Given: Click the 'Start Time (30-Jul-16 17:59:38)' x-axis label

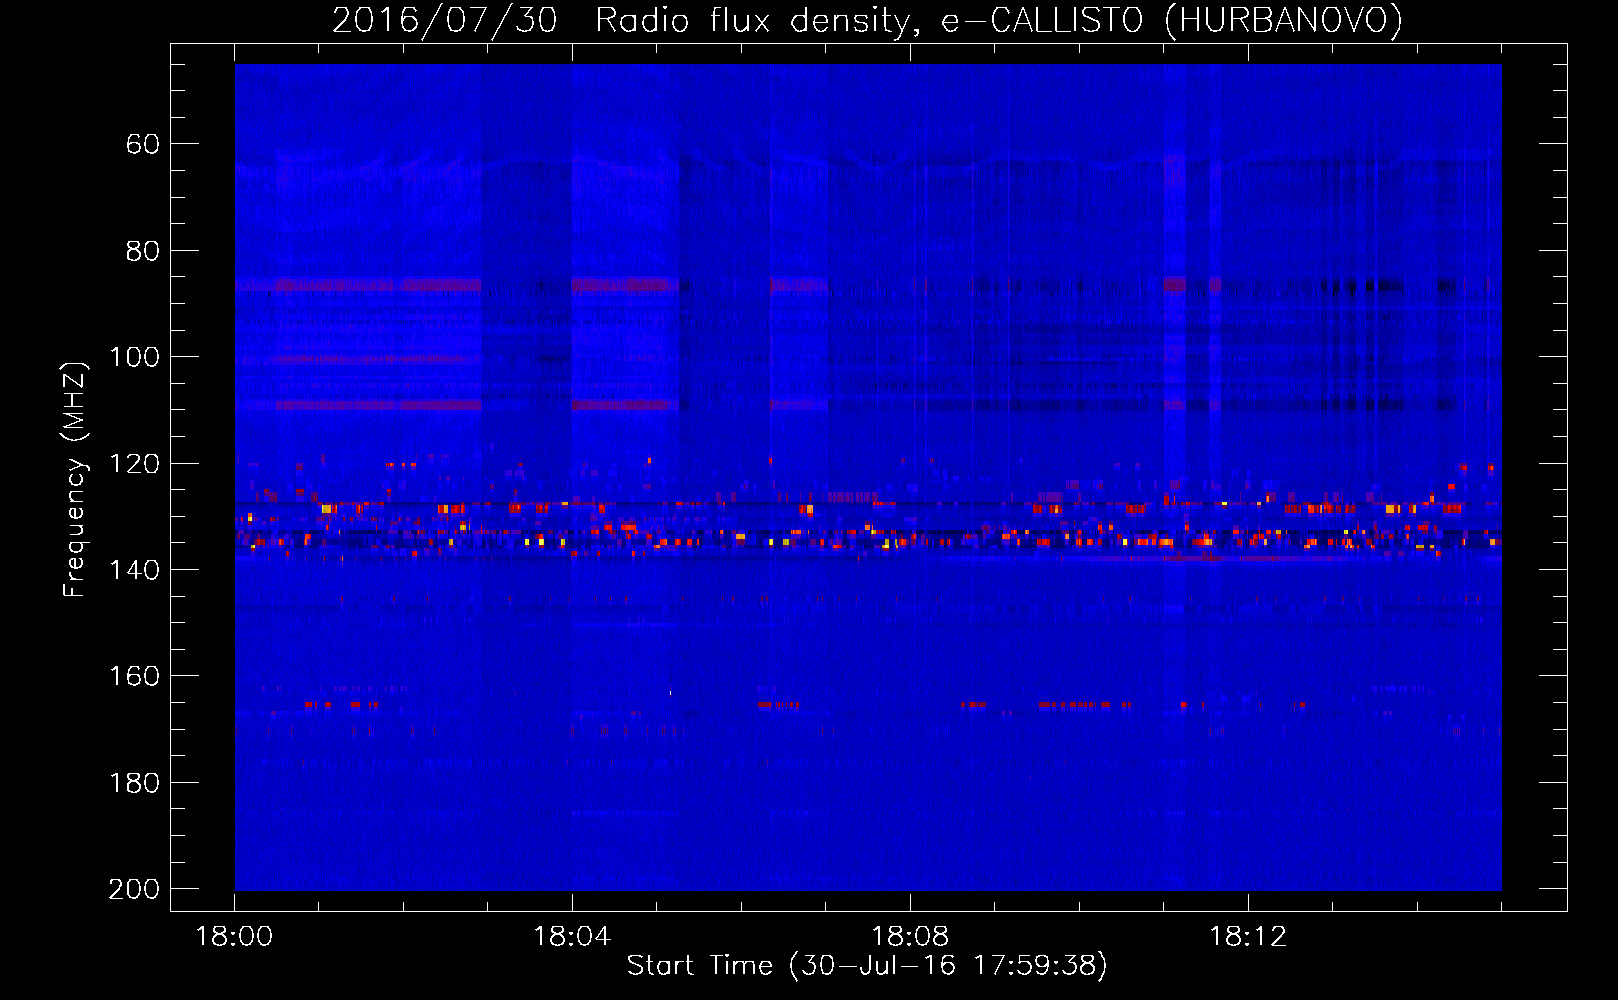Looking at the screenshot, I should [x=867, y=966].
